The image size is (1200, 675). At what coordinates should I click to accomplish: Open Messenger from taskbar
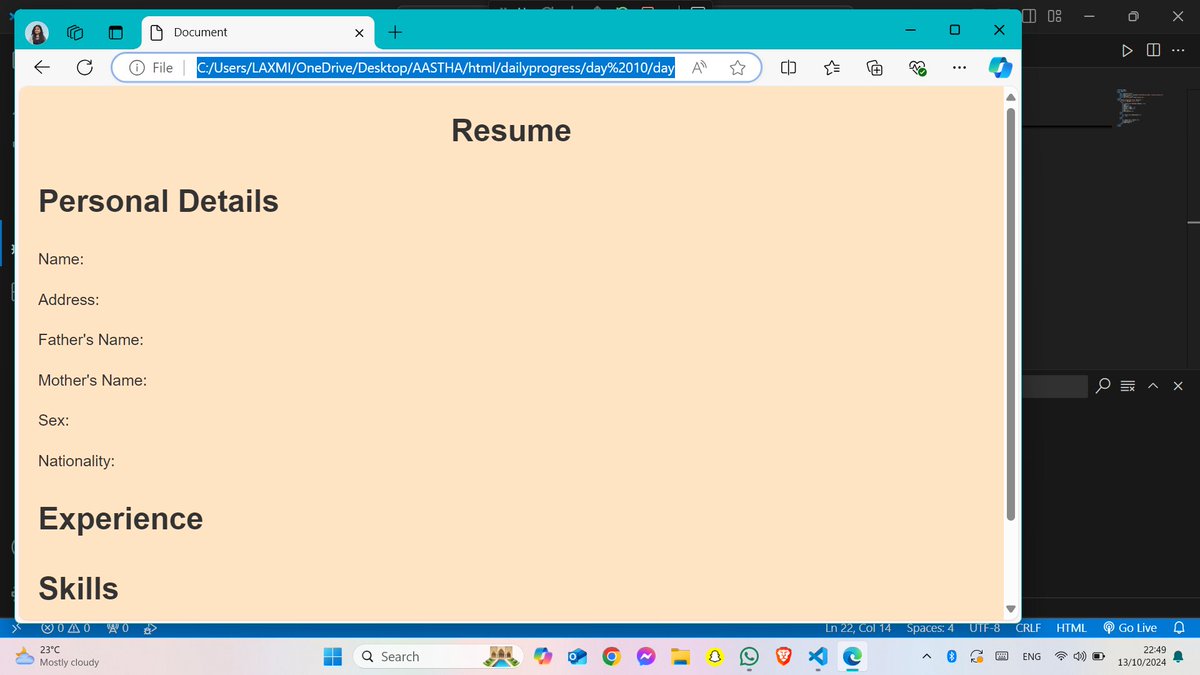[x=646, y=657]
